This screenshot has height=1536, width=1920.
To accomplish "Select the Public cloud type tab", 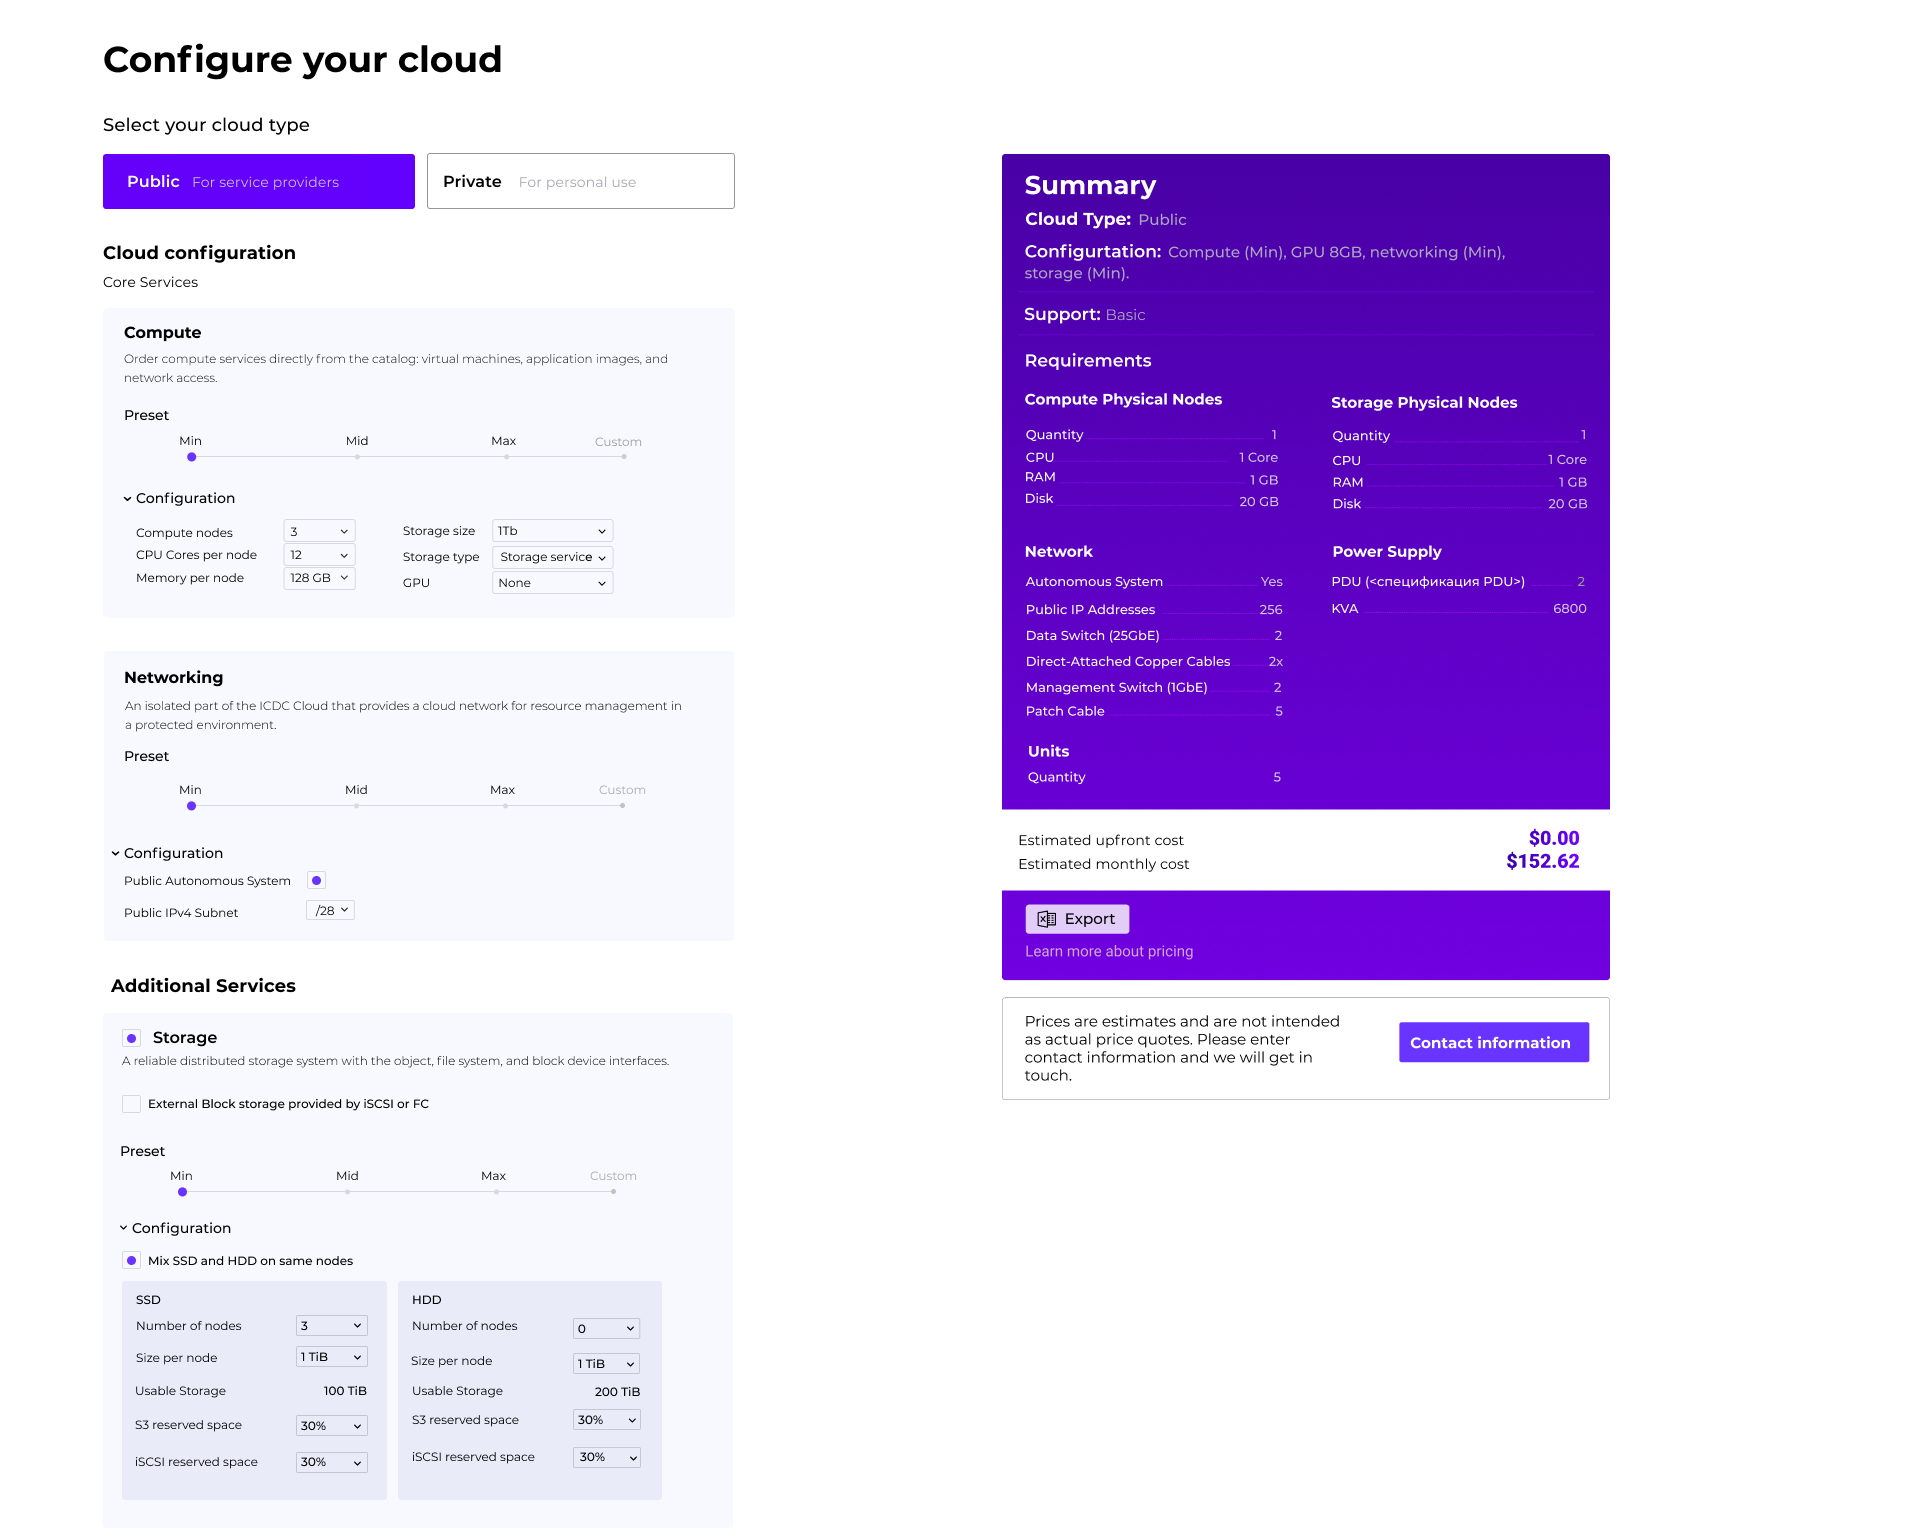I will click(x=258, y=182).
